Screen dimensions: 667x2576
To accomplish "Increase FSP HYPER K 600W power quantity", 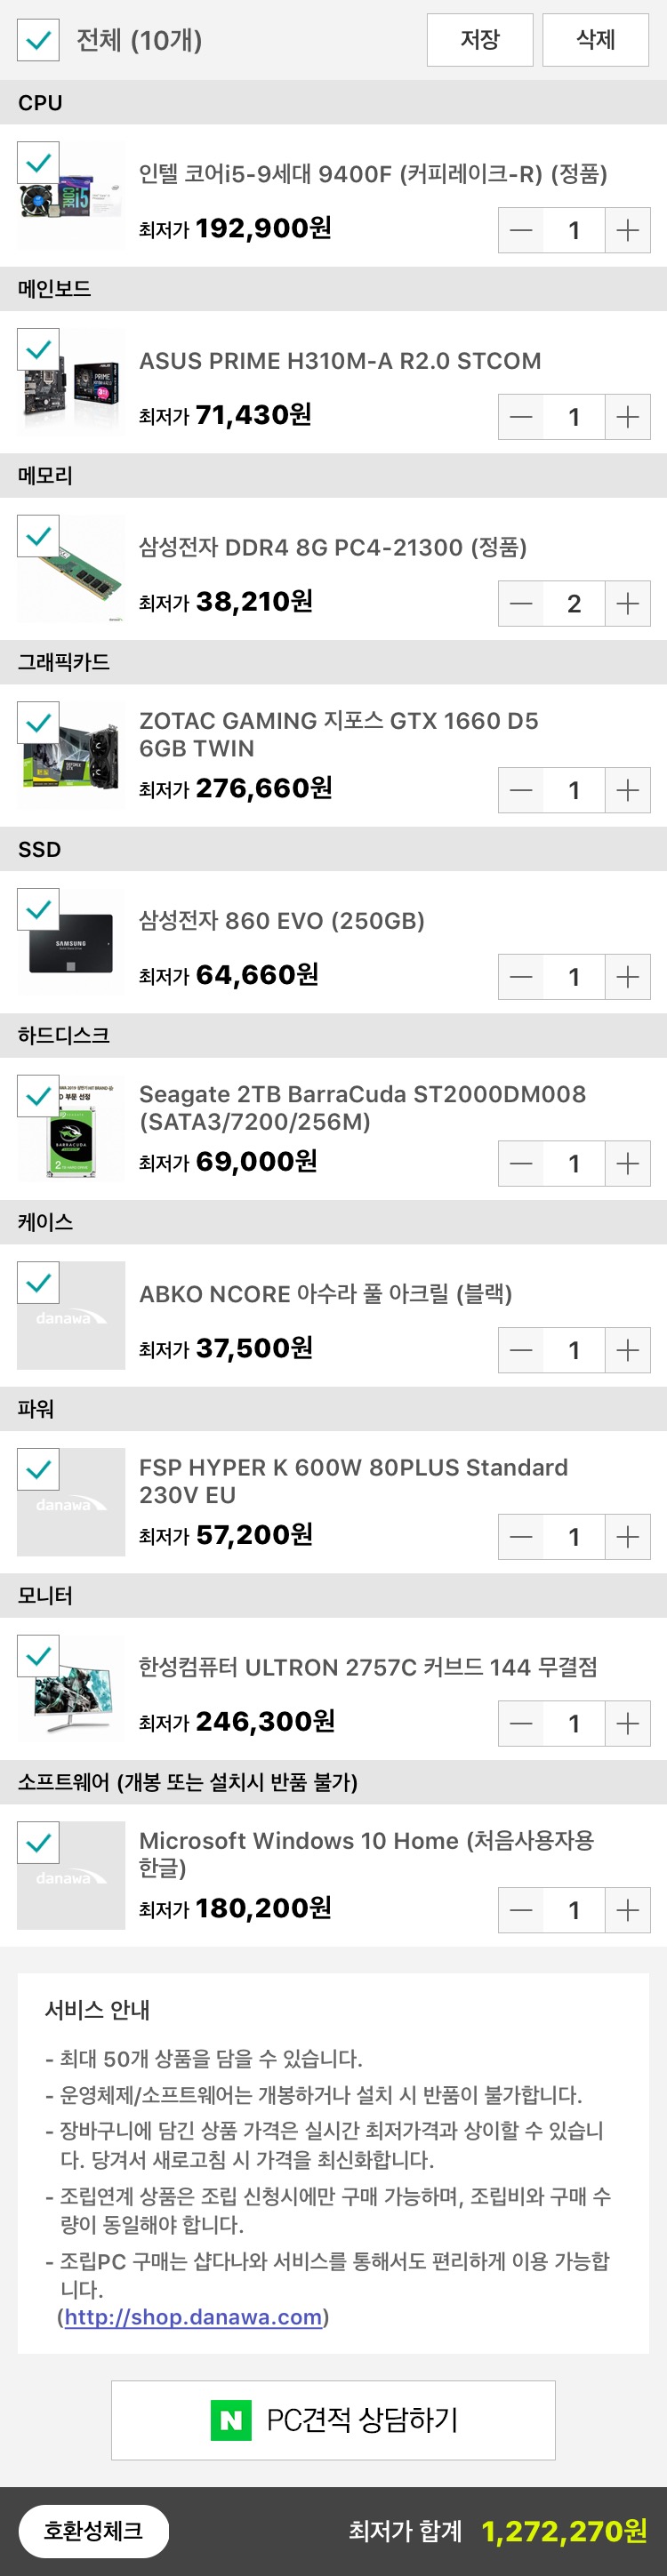I will pyautogui.click(x=627, y=1537).
